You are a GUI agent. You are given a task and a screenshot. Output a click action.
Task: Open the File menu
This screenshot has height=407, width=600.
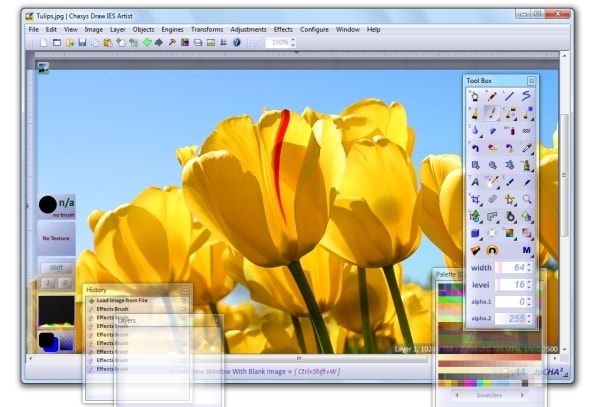point(33,29)
